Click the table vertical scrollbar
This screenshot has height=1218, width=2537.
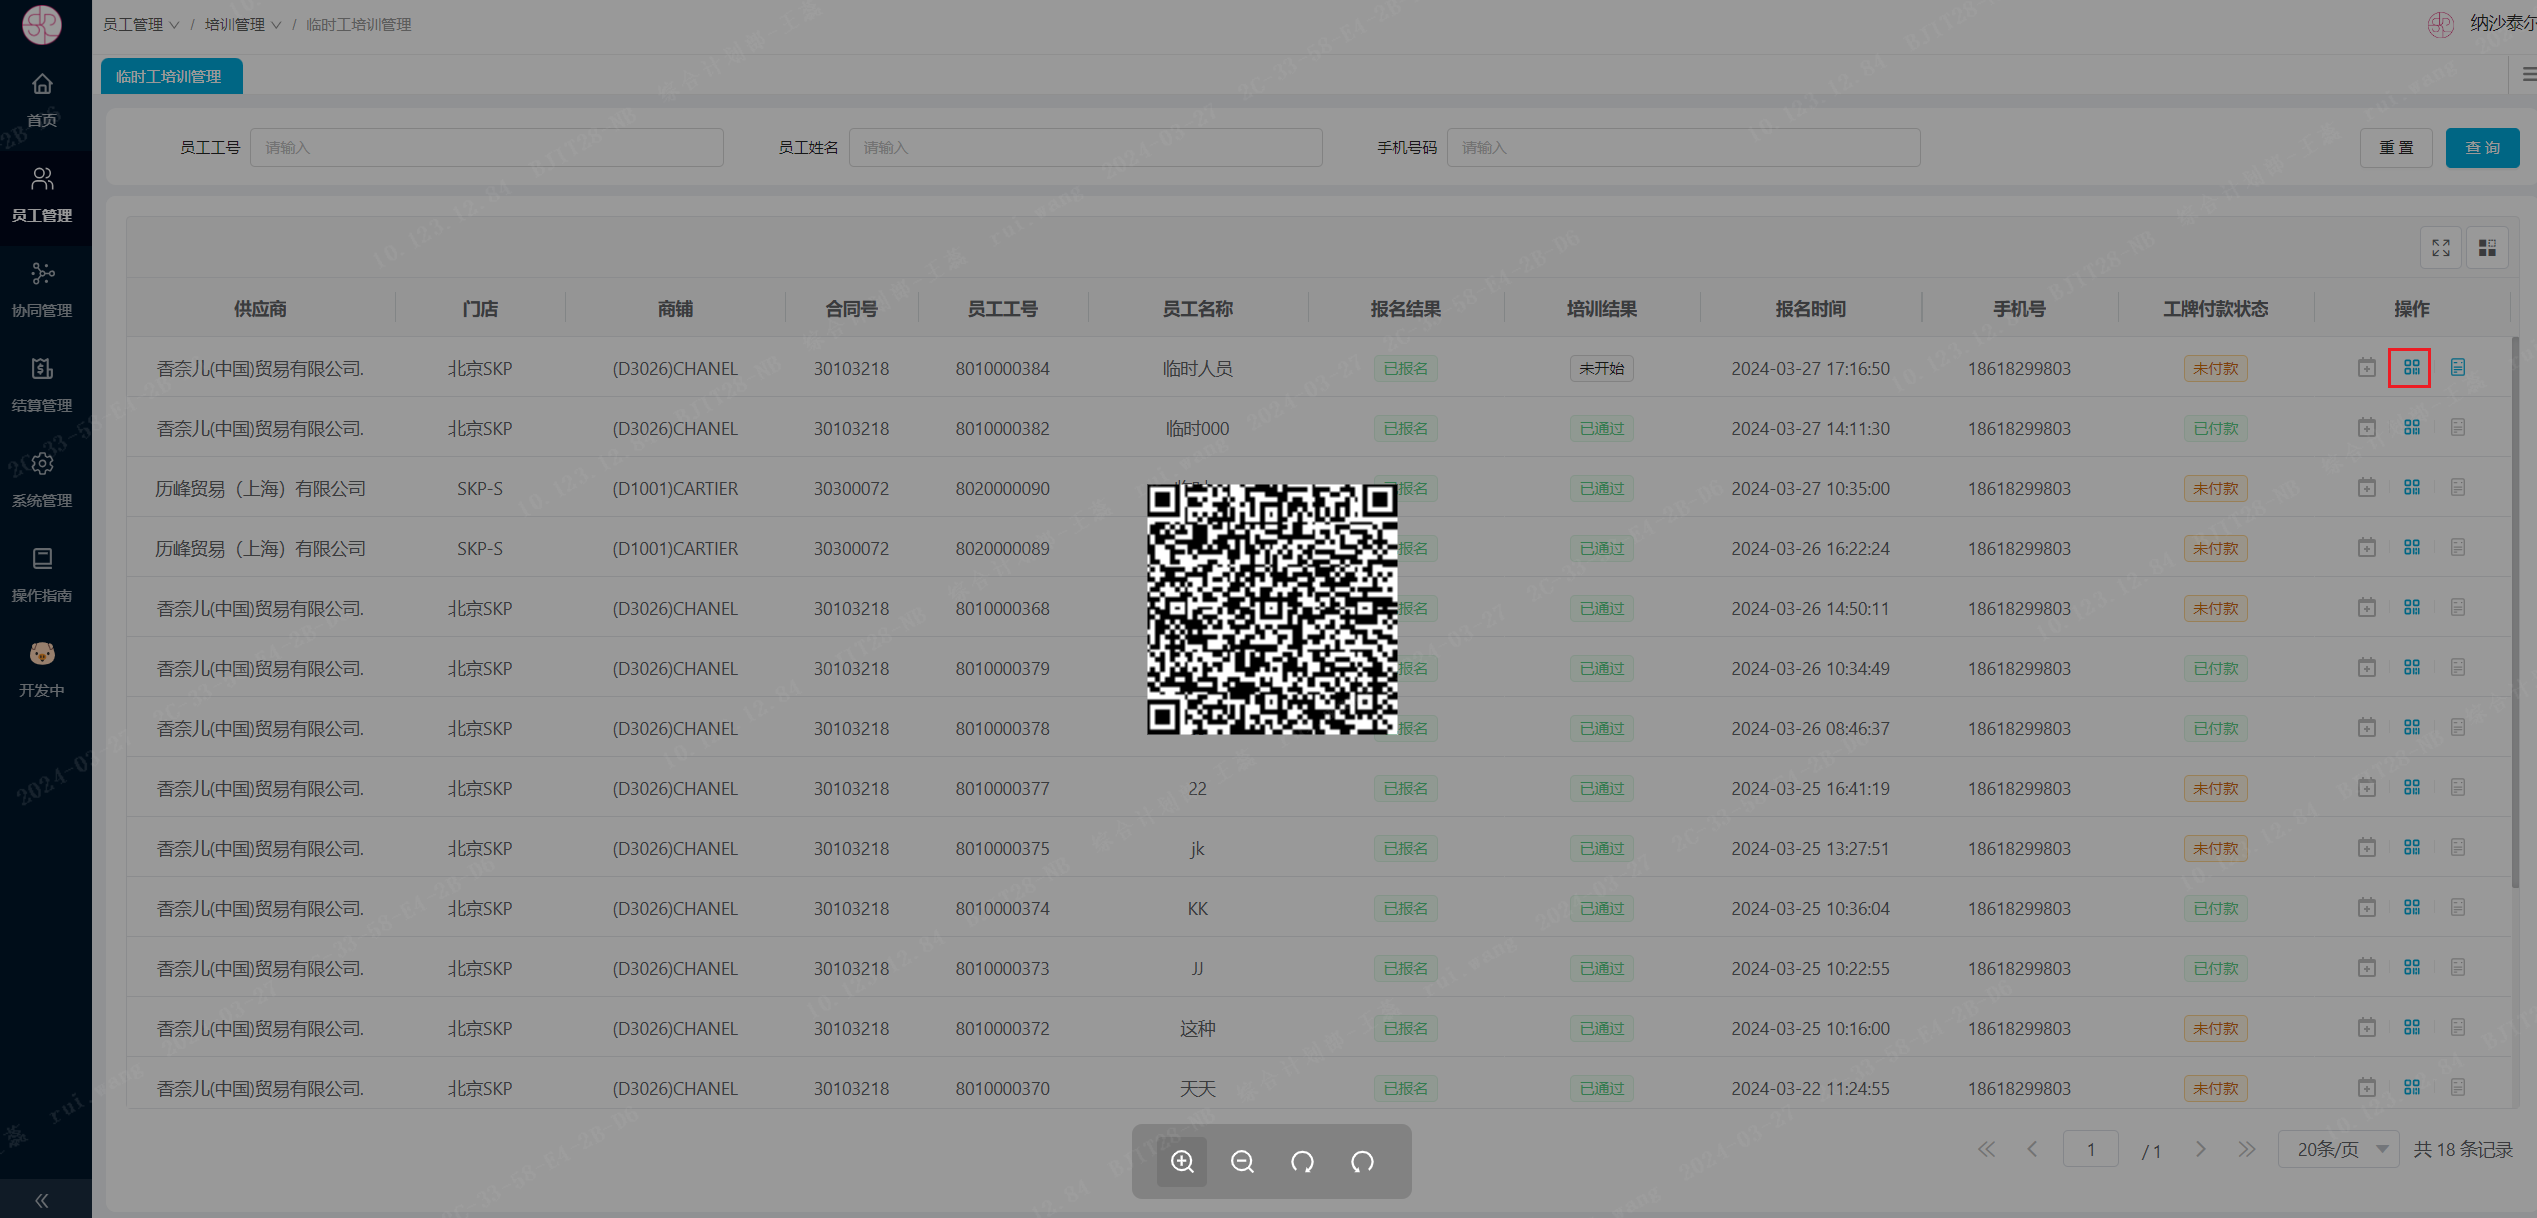[2515, 612]
